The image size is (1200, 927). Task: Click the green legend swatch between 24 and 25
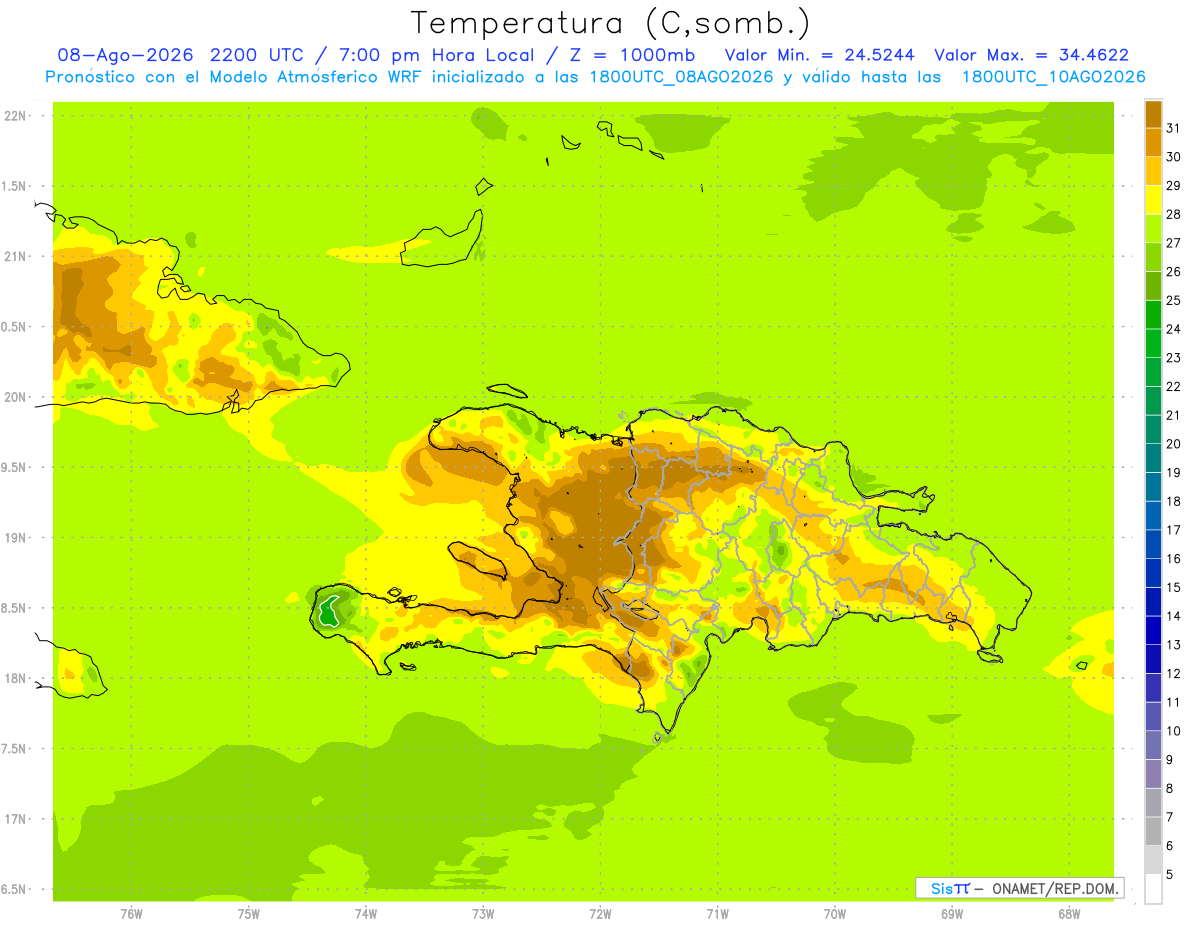click(x=1153, y=315)
